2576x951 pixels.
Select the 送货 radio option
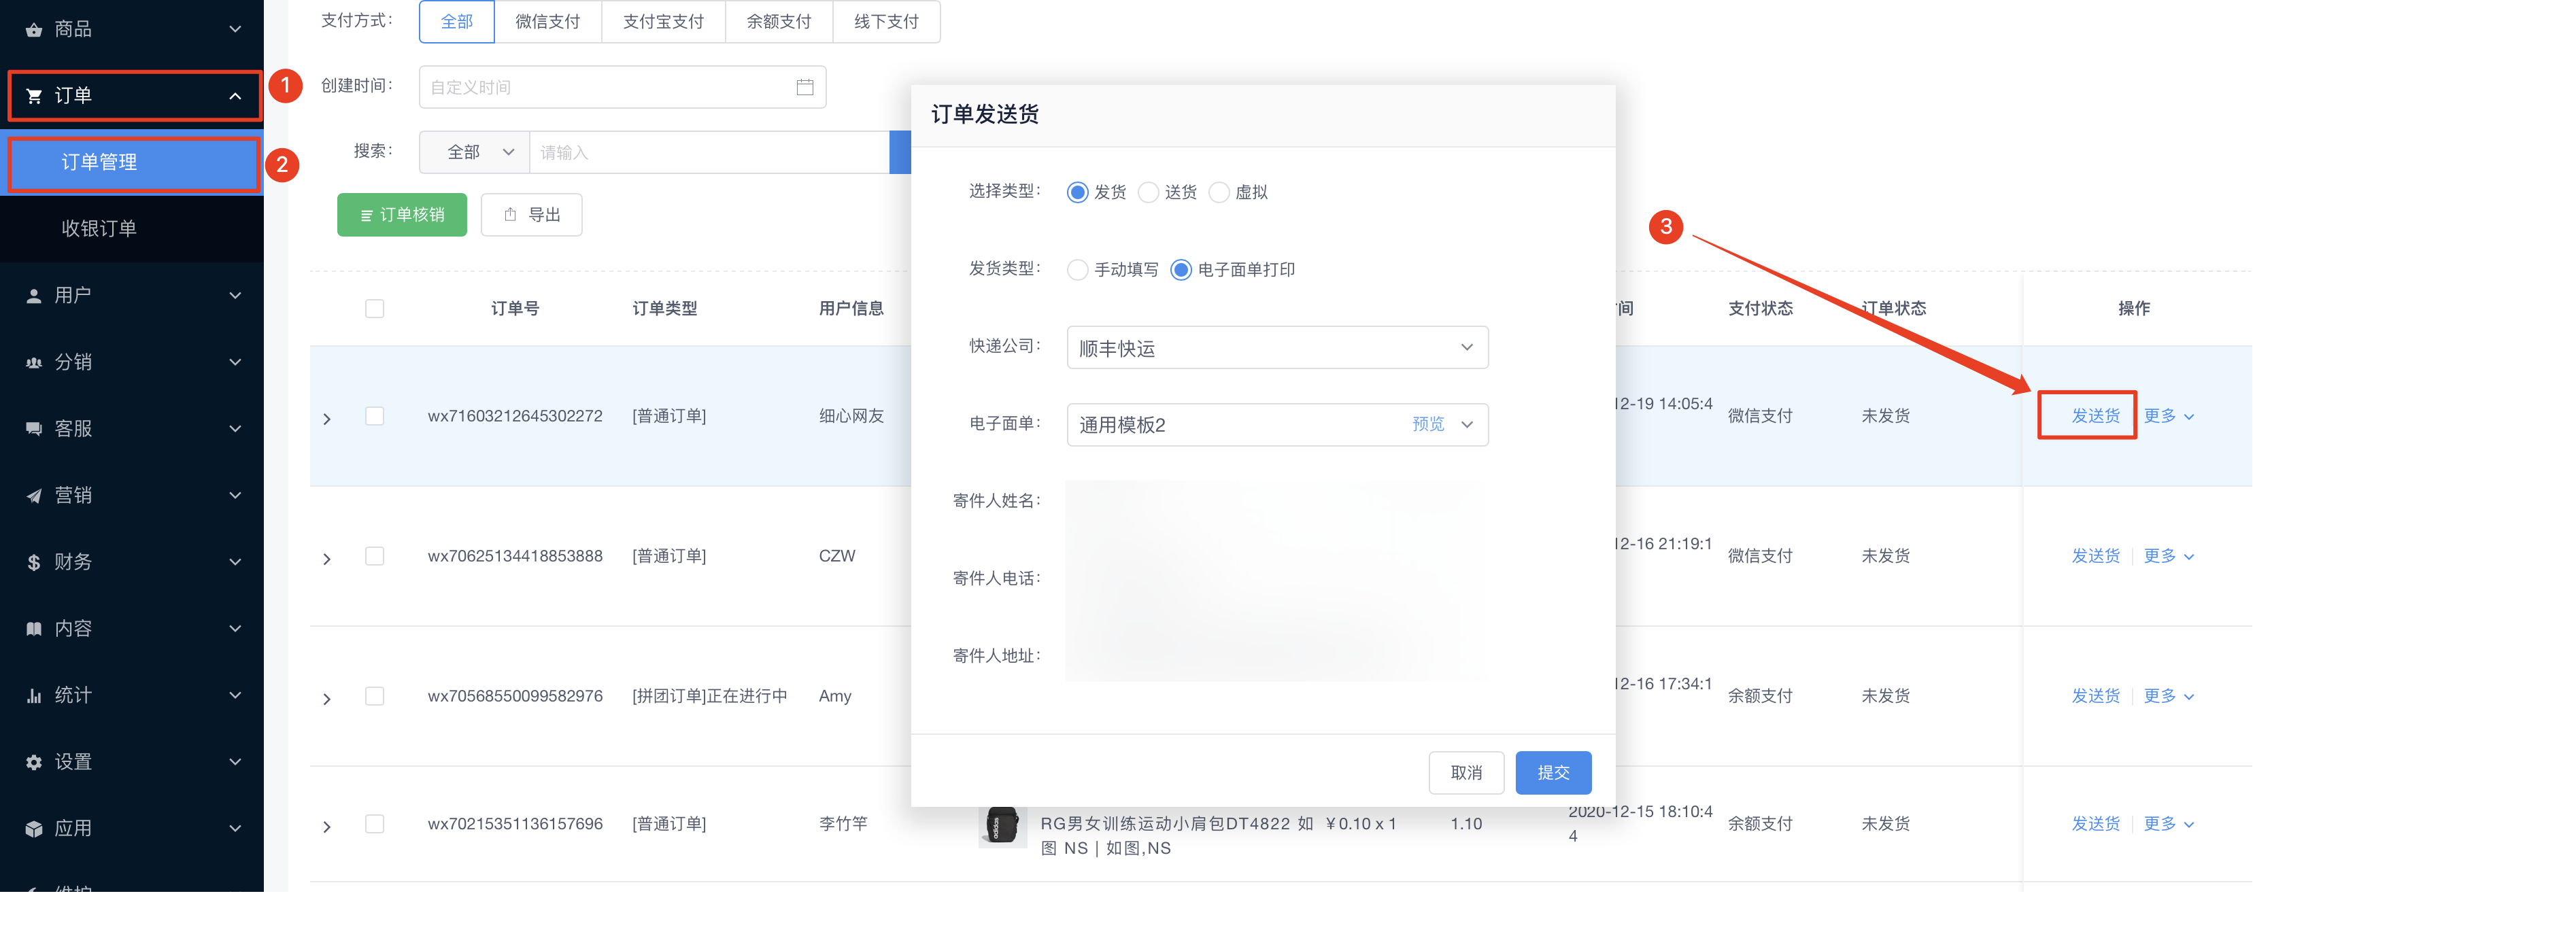pyautogui.click(x=1148, y=192)
